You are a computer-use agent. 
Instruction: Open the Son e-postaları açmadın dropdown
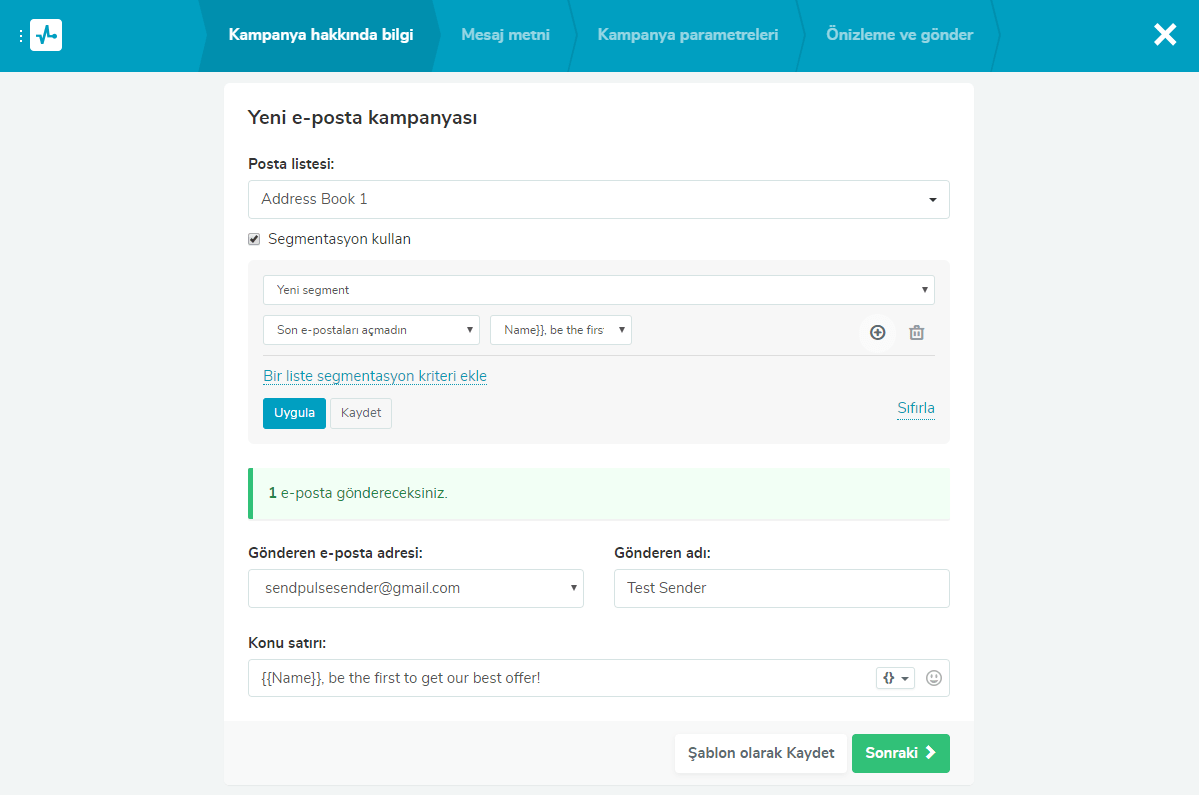pyautogui.click(x=371, y=330)
